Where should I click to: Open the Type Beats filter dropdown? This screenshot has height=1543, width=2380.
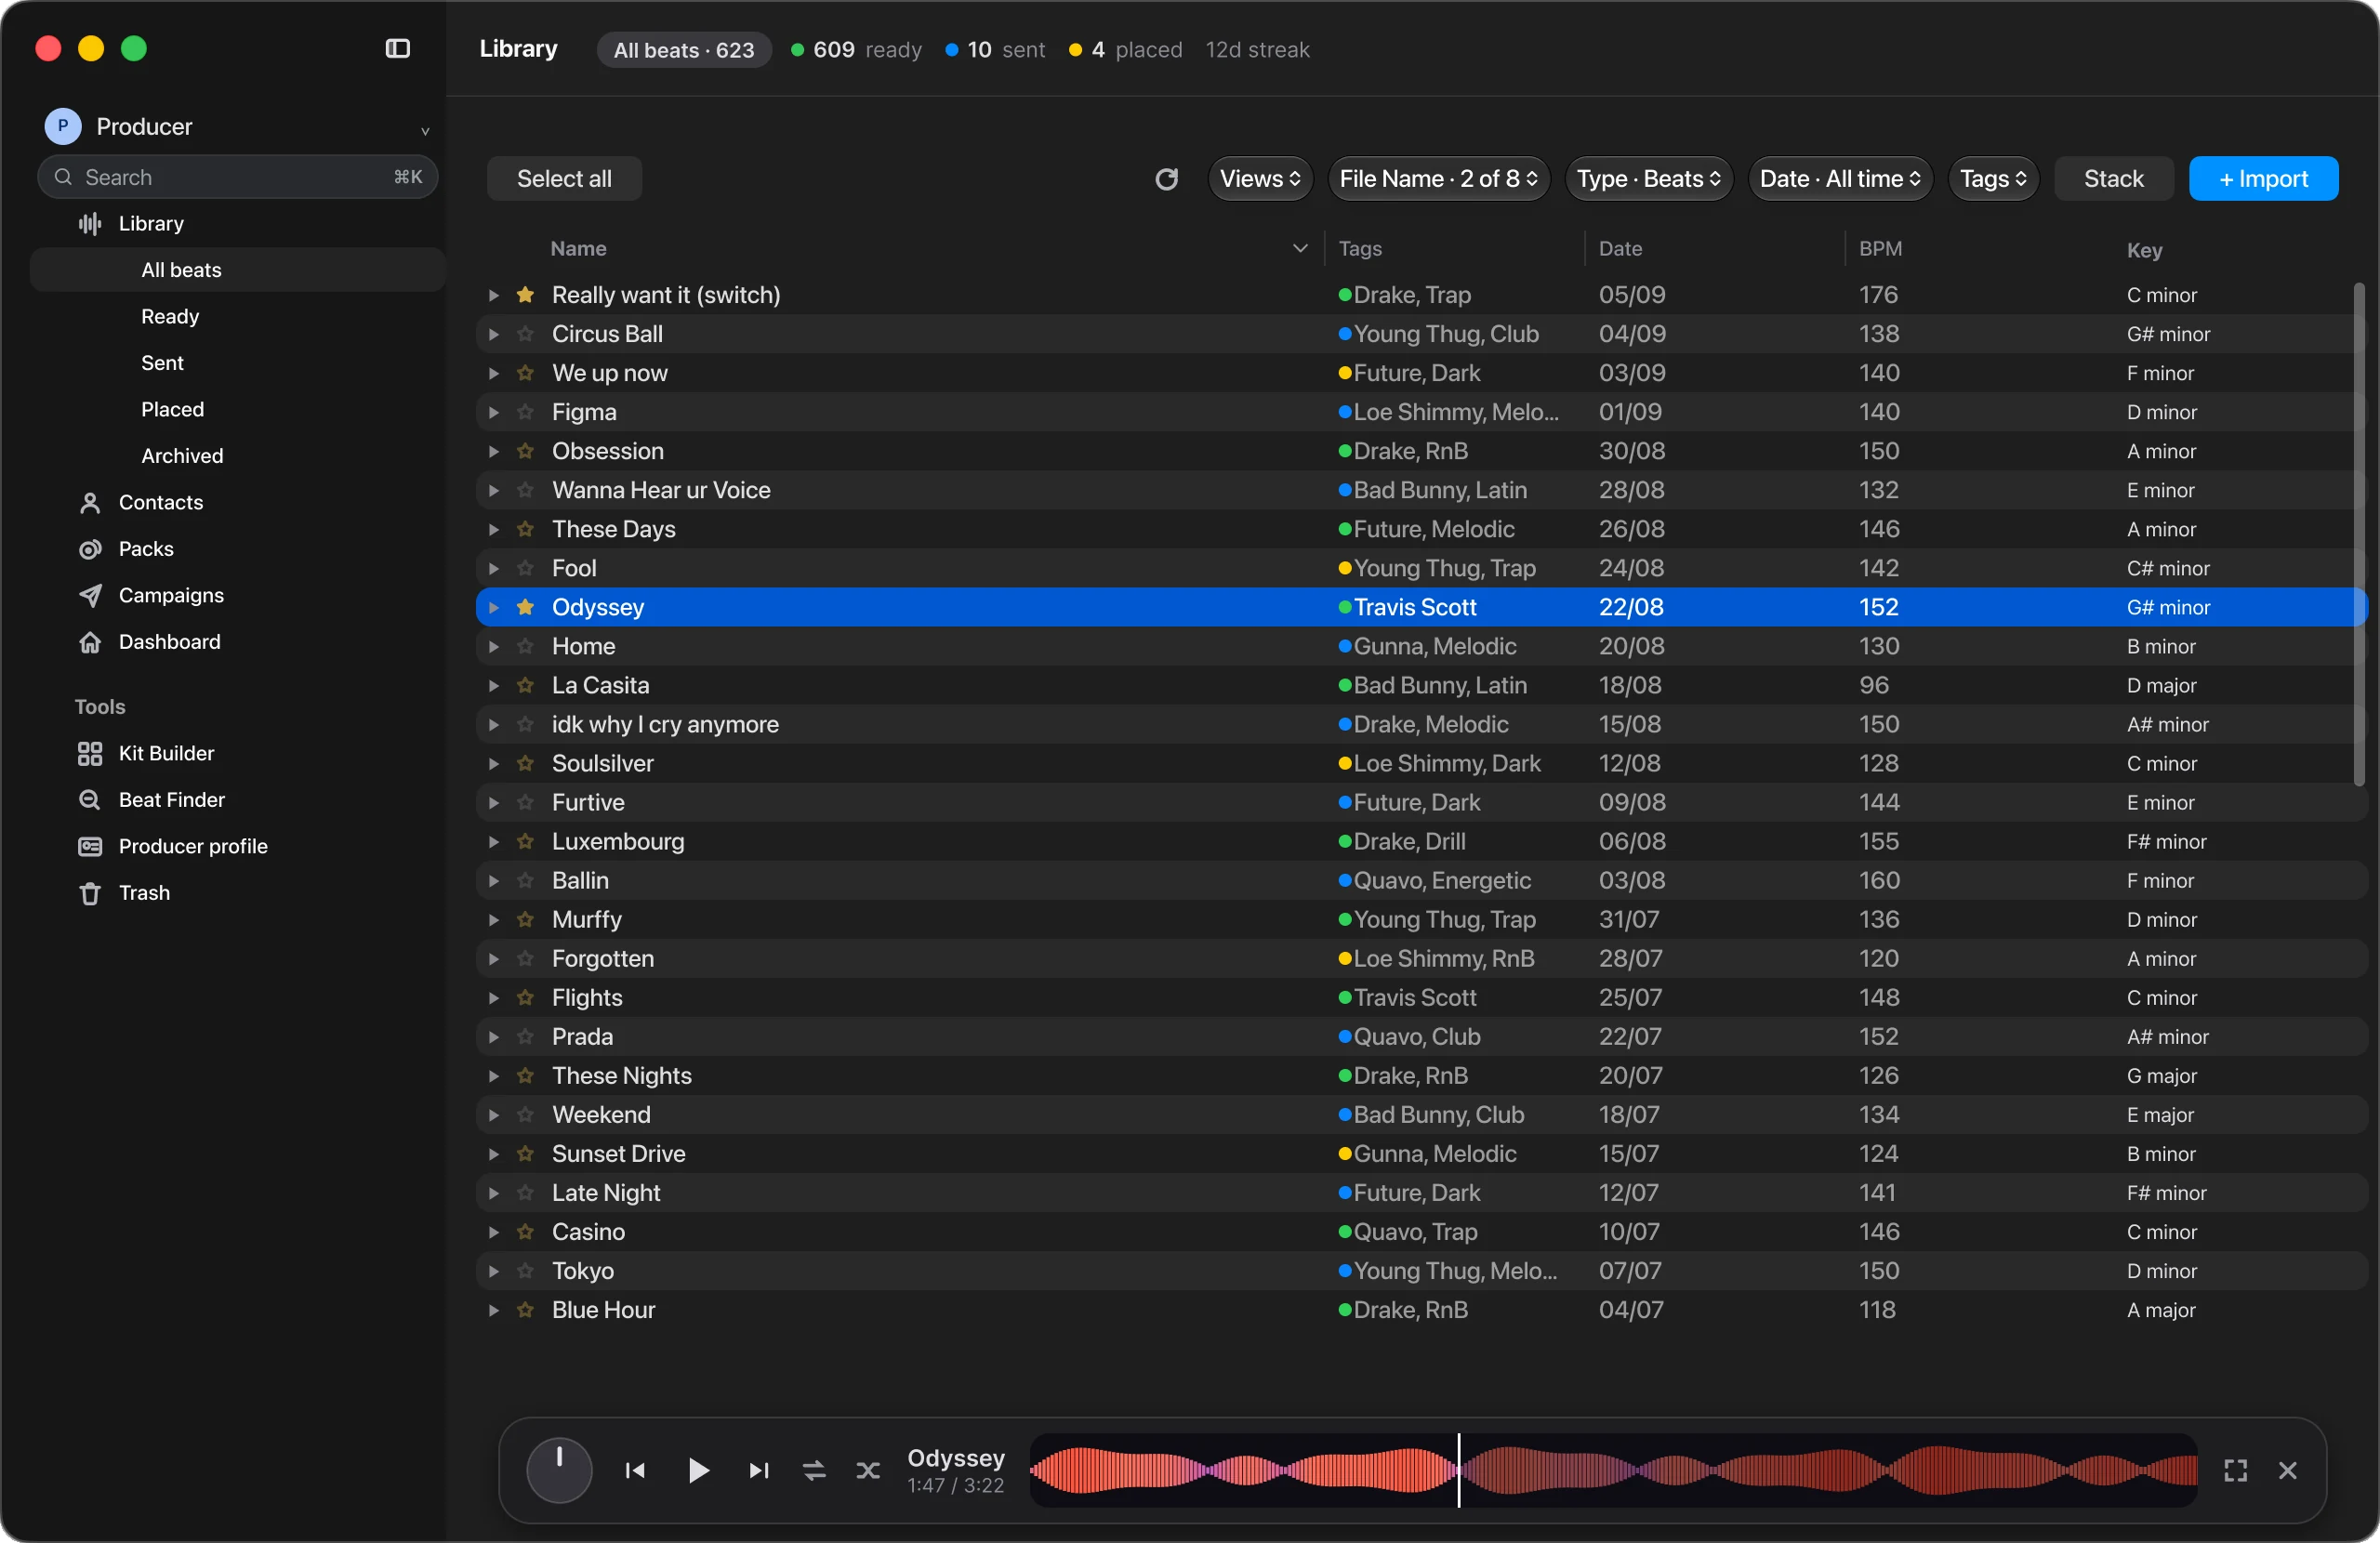[1648, 179]
